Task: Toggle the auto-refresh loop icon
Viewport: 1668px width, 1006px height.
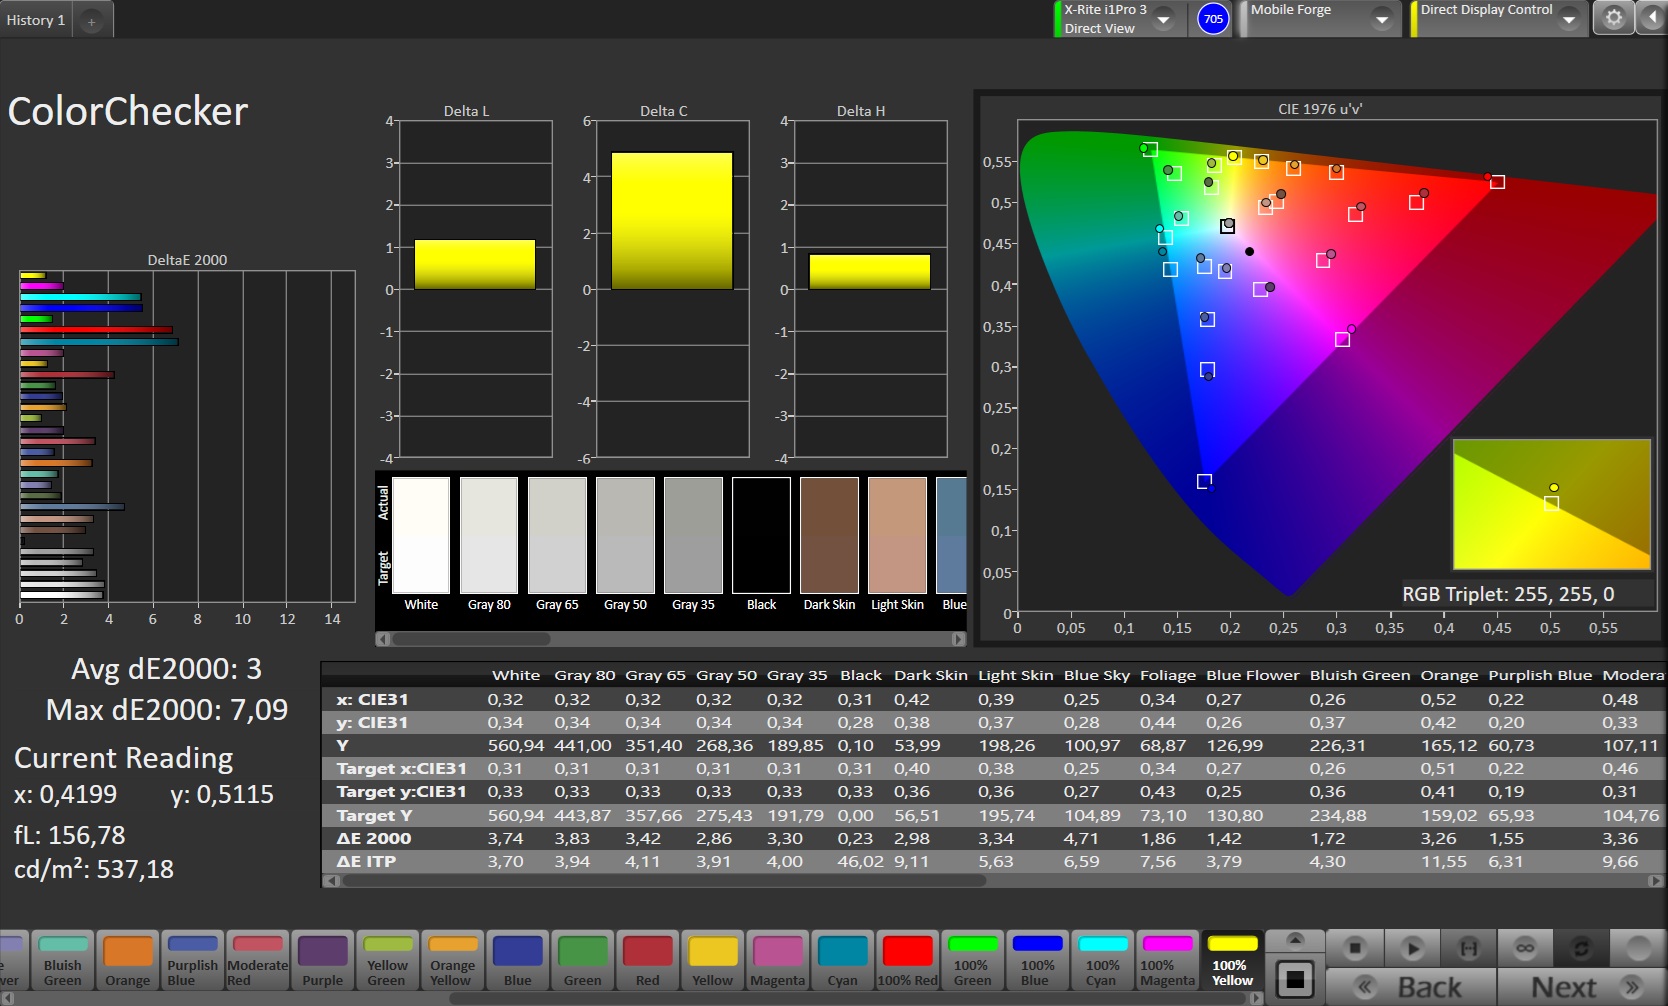Action: tap(1581, 947)
